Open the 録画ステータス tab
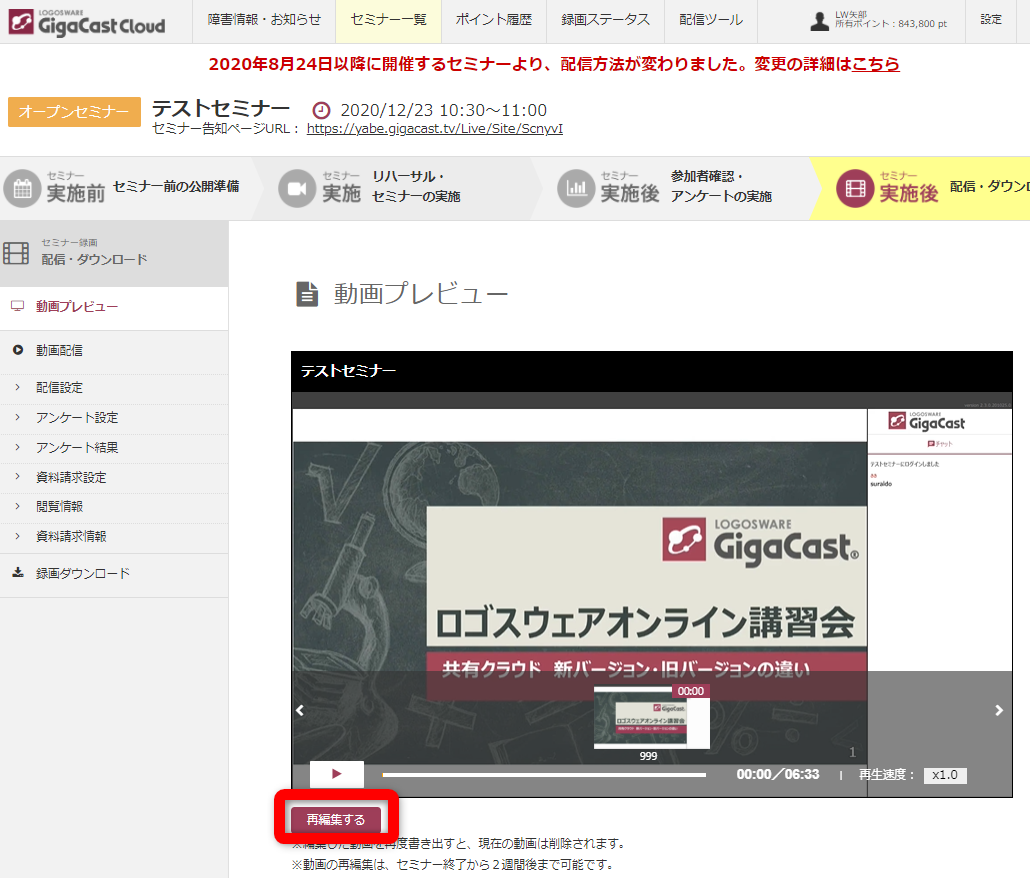This screenshot has width=1030, height=878. pos(605,20)
